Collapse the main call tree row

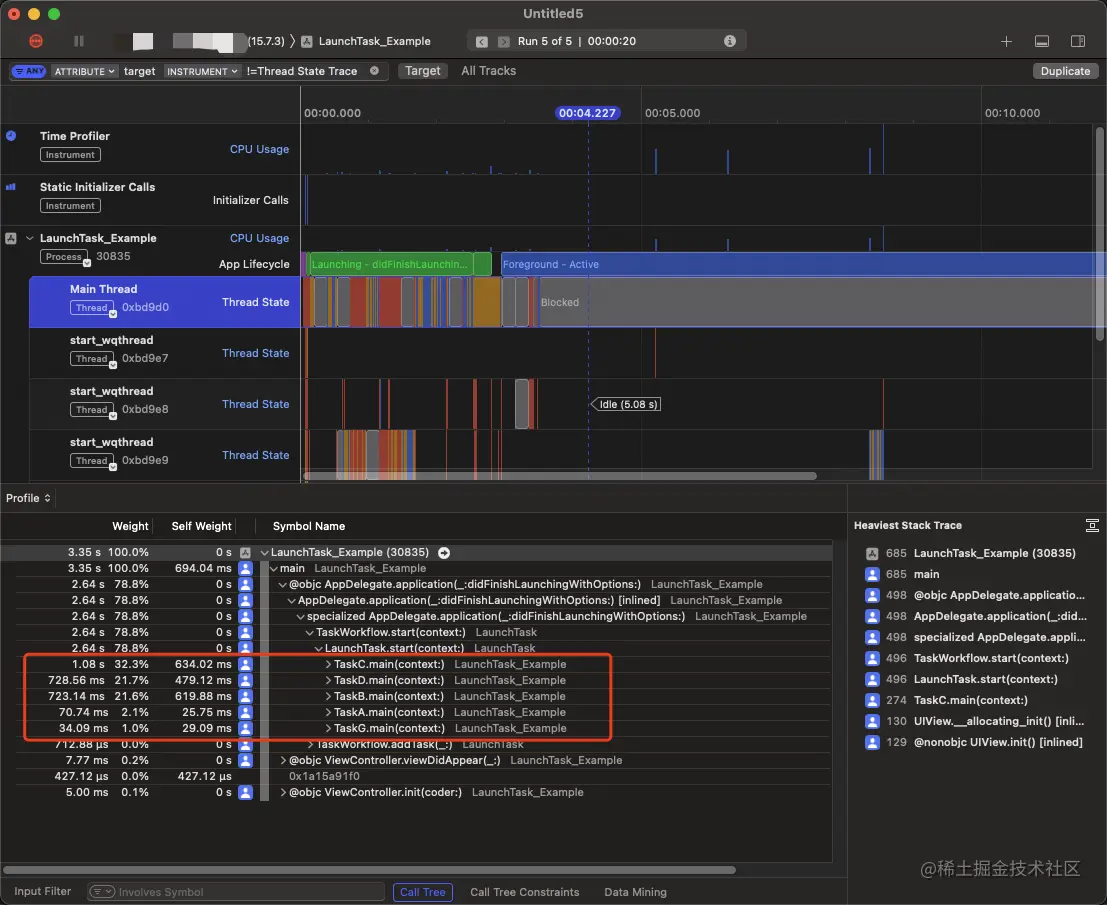[274, 568]
